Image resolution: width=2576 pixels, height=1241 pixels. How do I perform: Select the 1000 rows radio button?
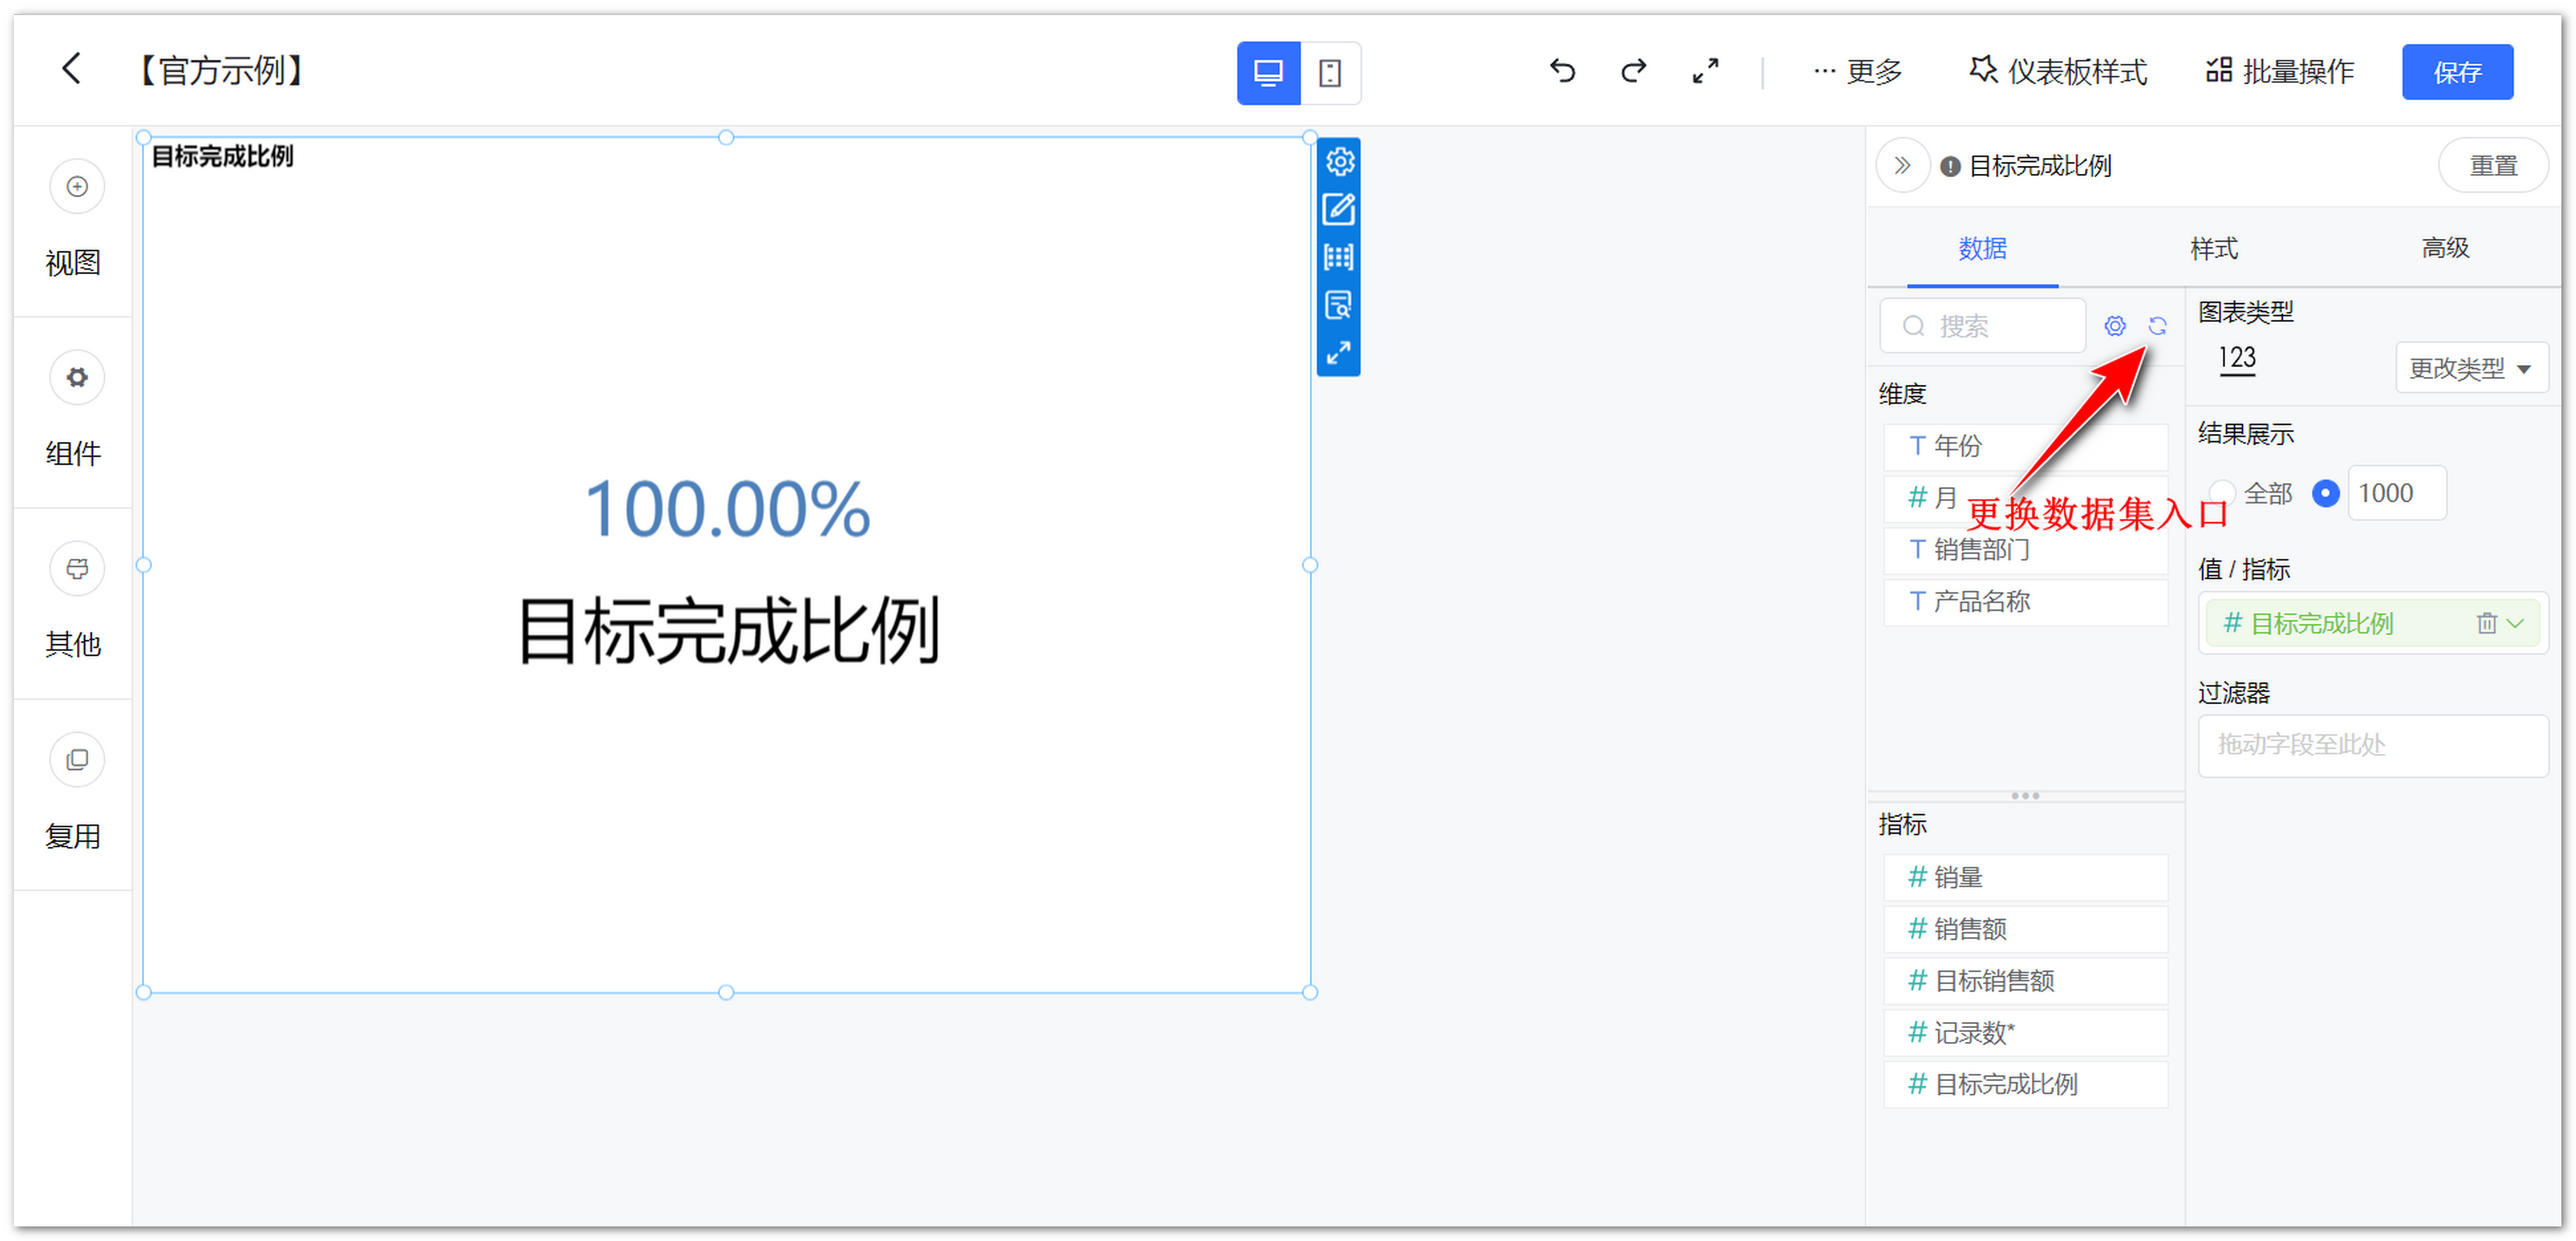(2326, 493)
